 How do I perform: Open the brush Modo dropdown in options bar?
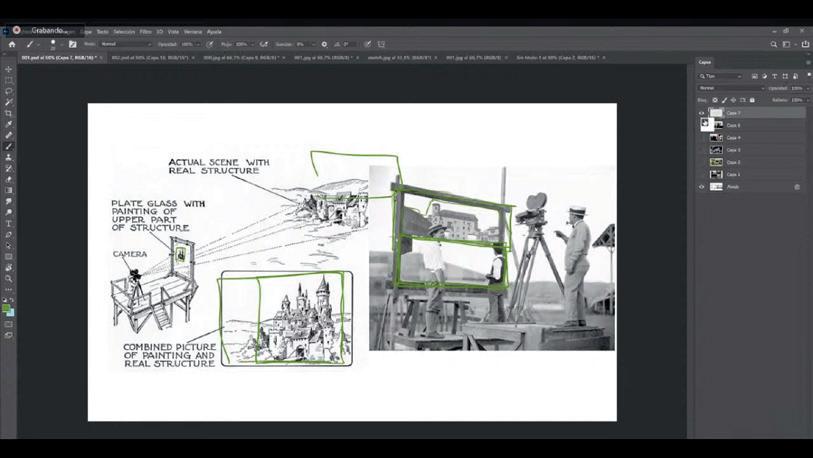tap(125, 44)
